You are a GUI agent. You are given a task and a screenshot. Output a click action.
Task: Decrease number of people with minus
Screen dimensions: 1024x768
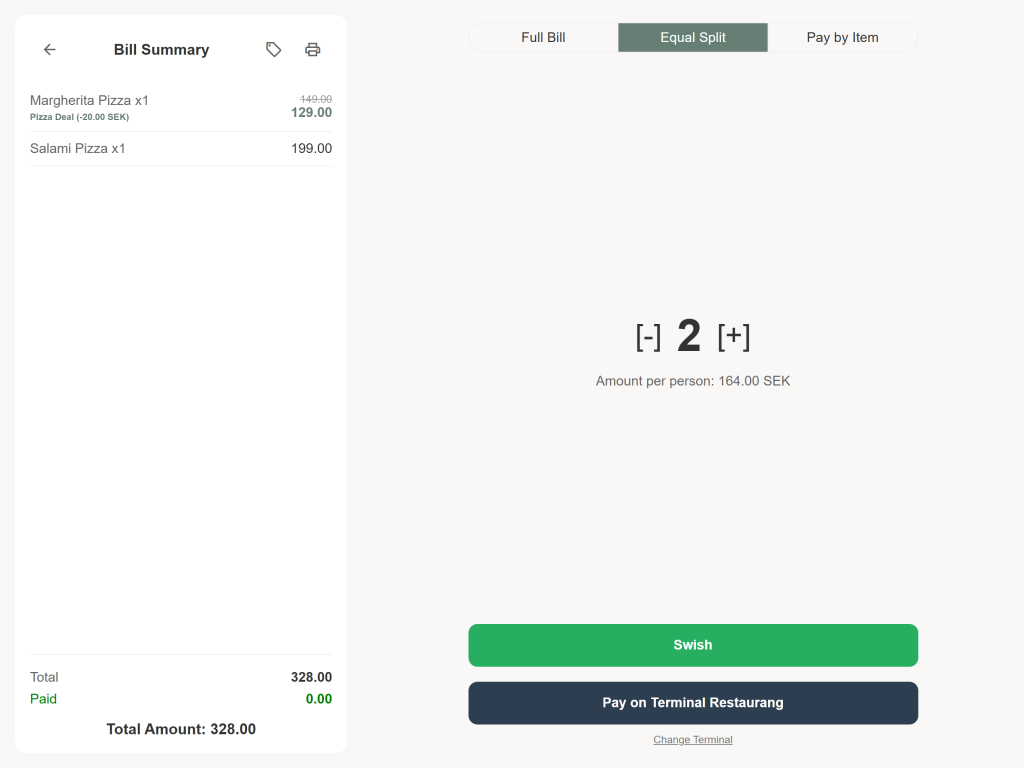648,337
